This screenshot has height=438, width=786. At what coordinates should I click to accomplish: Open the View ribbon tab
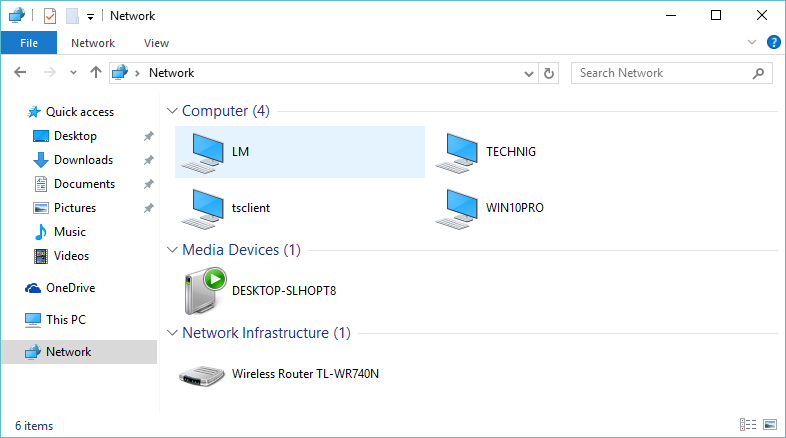click(x=156, y=43)
